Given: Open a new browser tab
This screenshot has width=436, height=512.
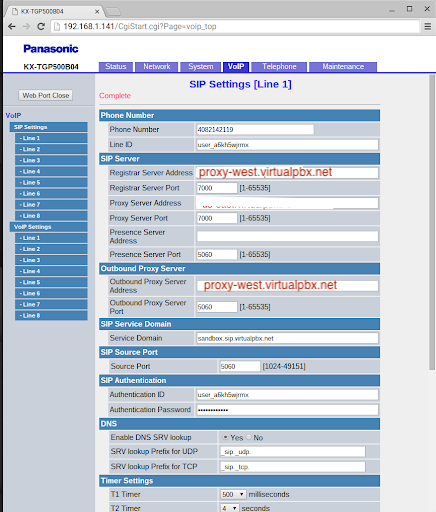Looking at the screenshot, I should [x=113, y=12].
